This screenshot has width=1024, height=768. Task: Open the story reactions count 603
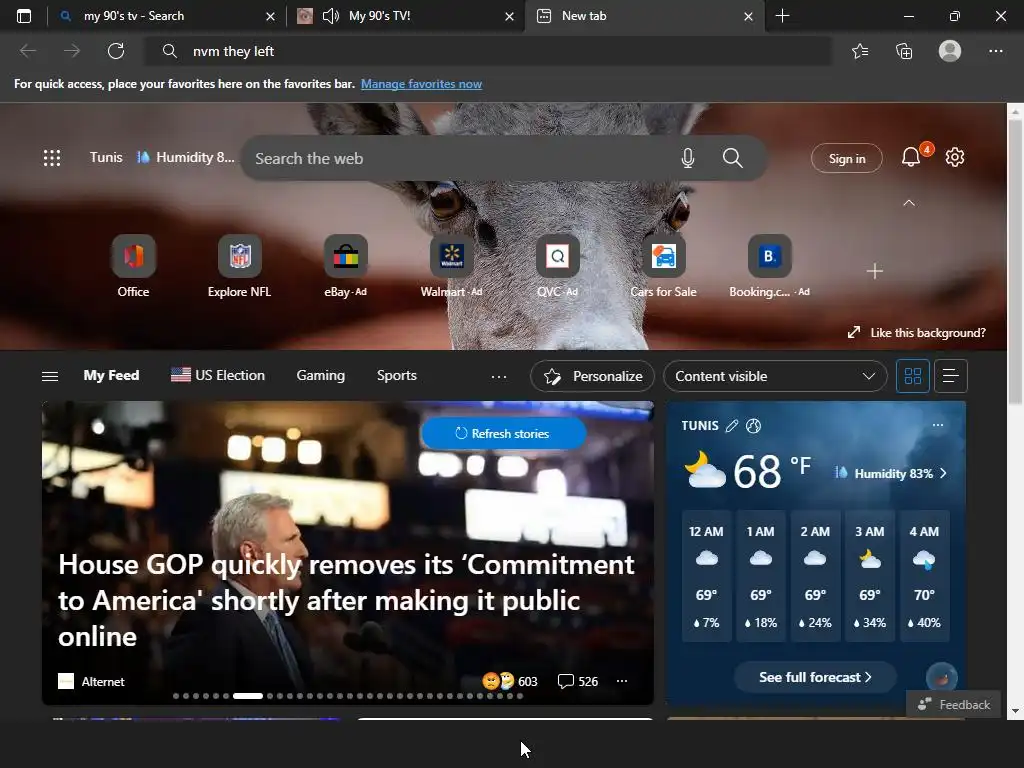pos(509,681)
